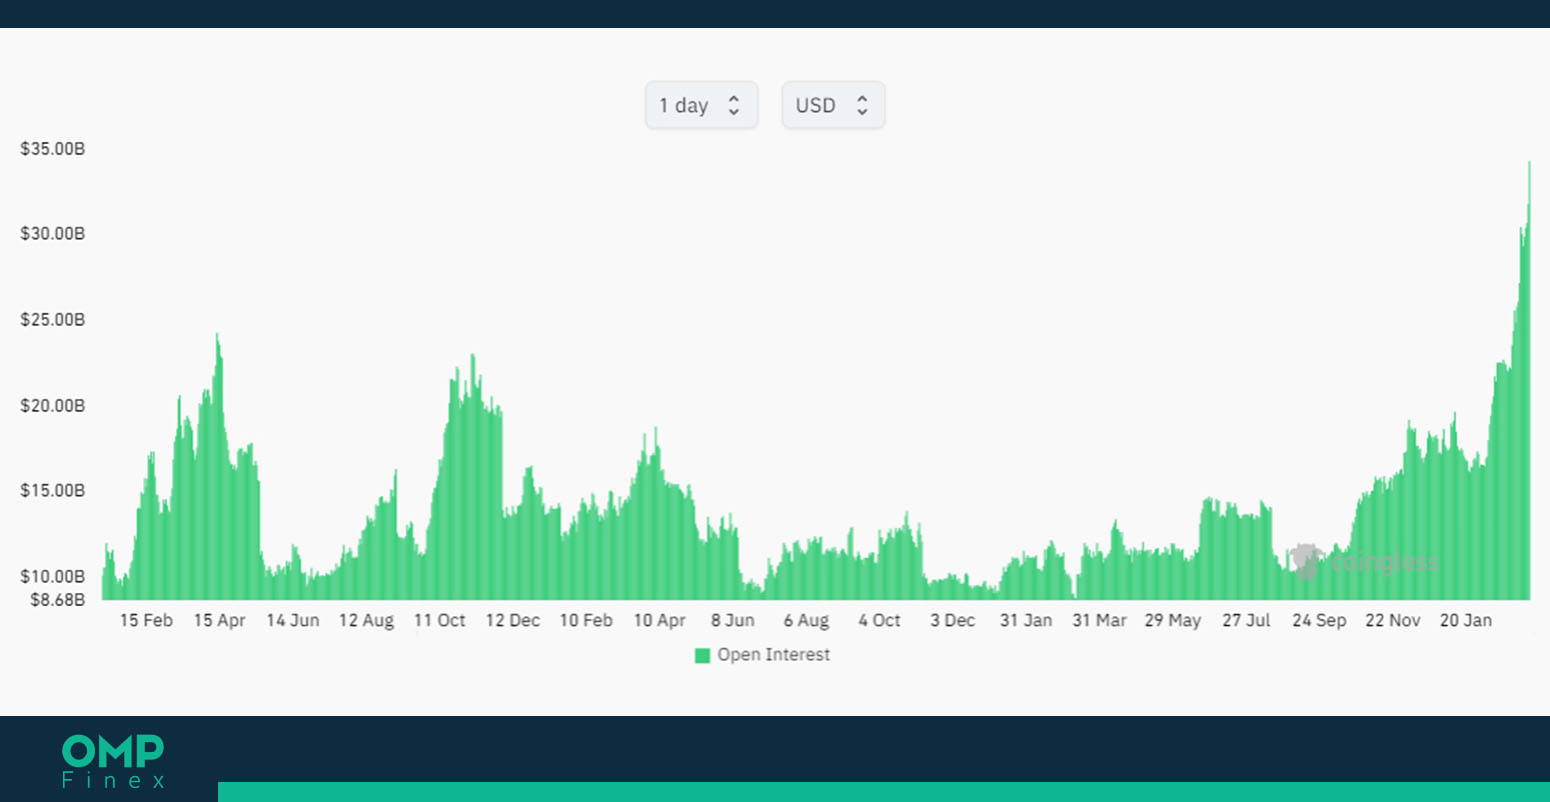Click the 12 Dec date label
The width and height of the screenshot is (1550, 802).
pyautogui.click(x=513, y=620)
